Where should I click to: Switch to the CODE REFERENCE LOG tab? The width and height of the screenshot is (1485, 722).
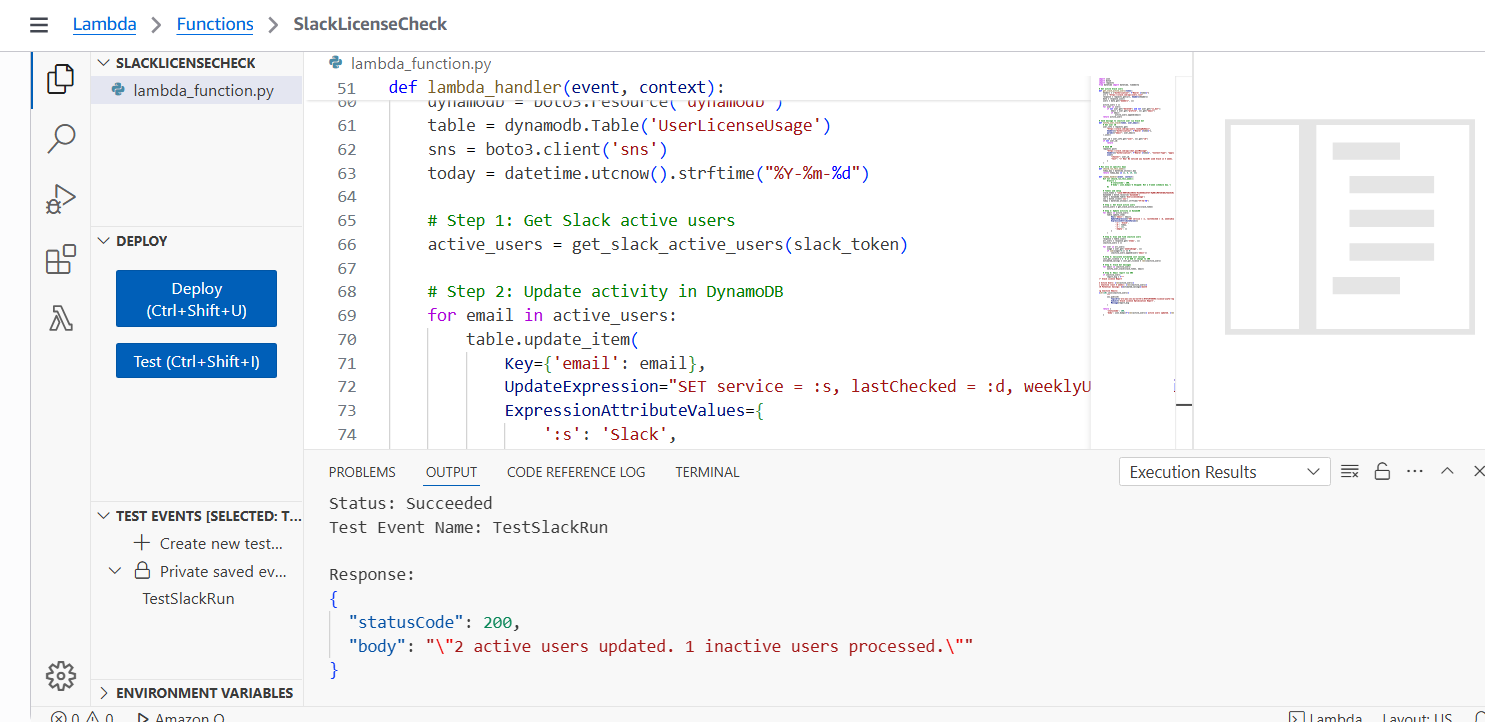(576, 472)
